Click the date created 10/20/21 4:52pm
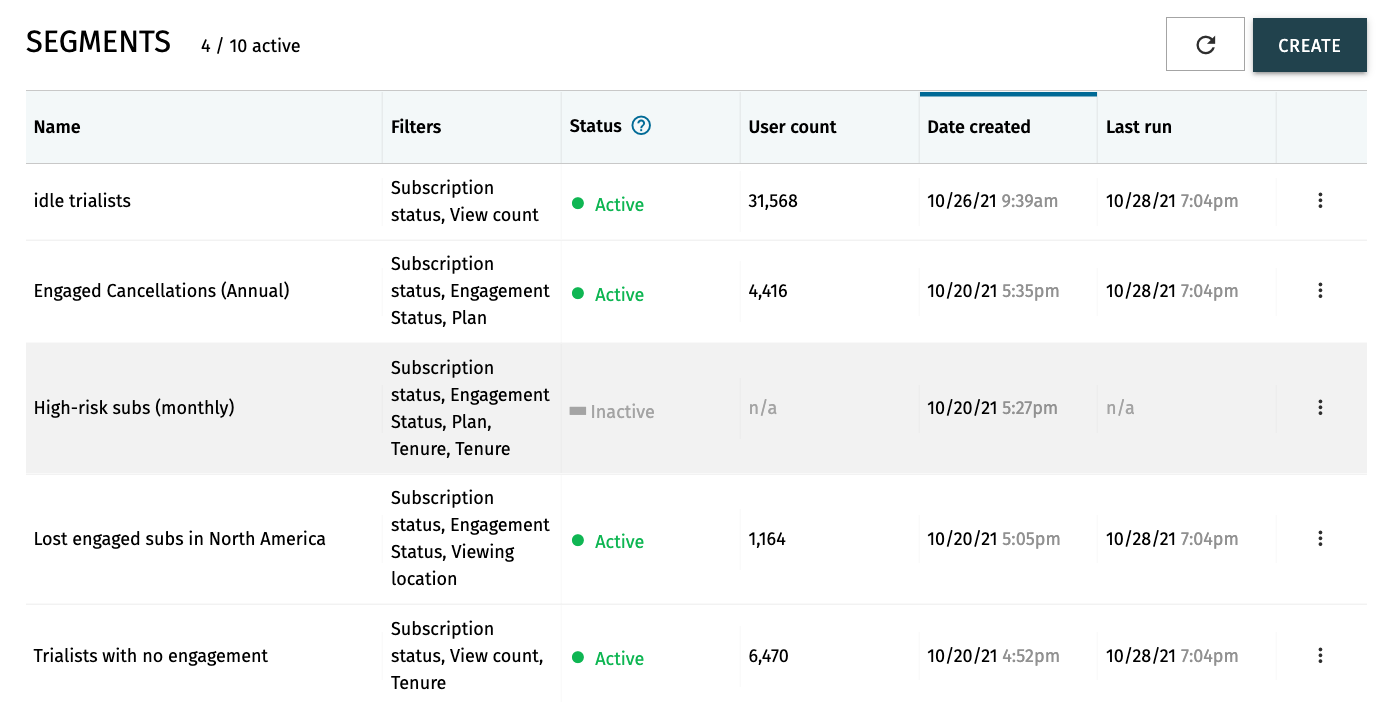Image resolution: width=1384 pixels, height=702 pixels. coord(994,656)
